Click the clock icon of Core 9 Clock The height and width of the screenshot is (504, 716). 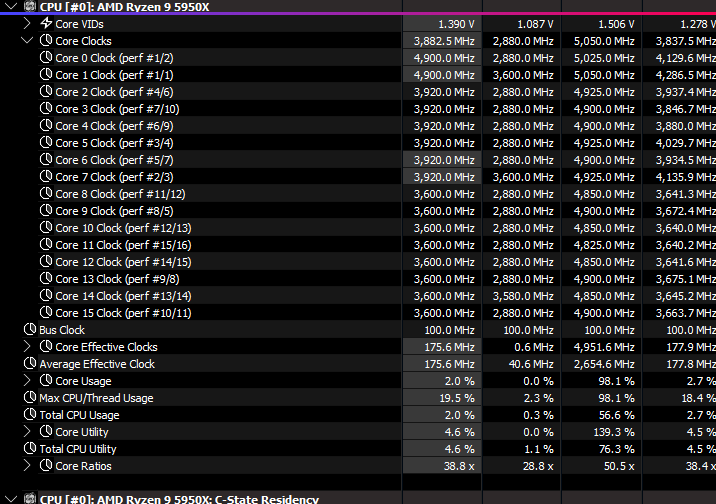point(46,210)
